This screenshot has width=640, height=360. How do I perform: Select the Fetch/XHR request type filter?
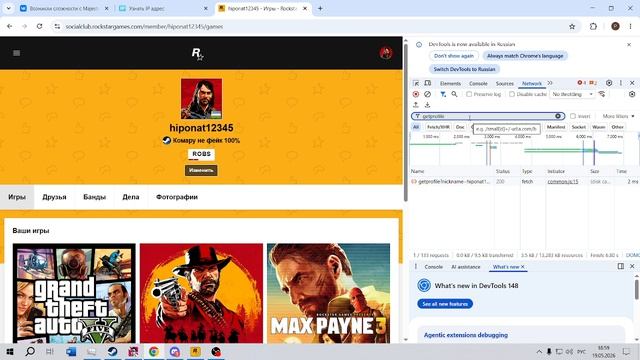(438, 127)
